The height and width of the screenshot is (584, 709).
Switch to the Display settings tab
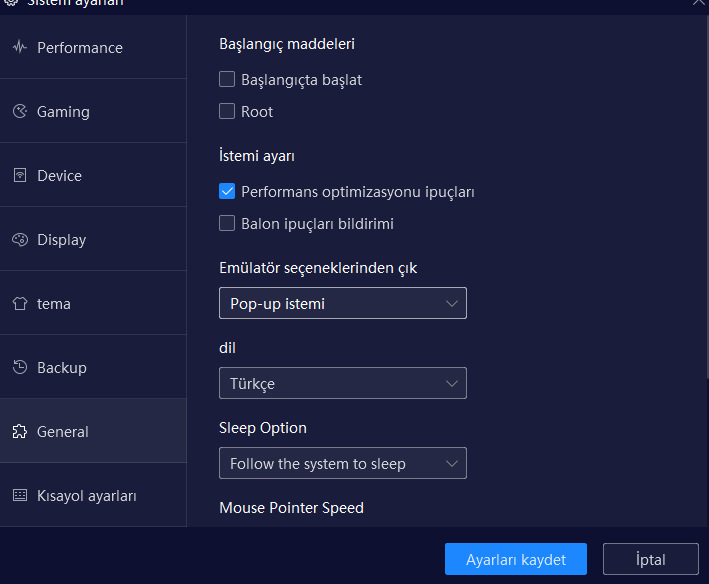pyautogui.click(x=62, y=239)
